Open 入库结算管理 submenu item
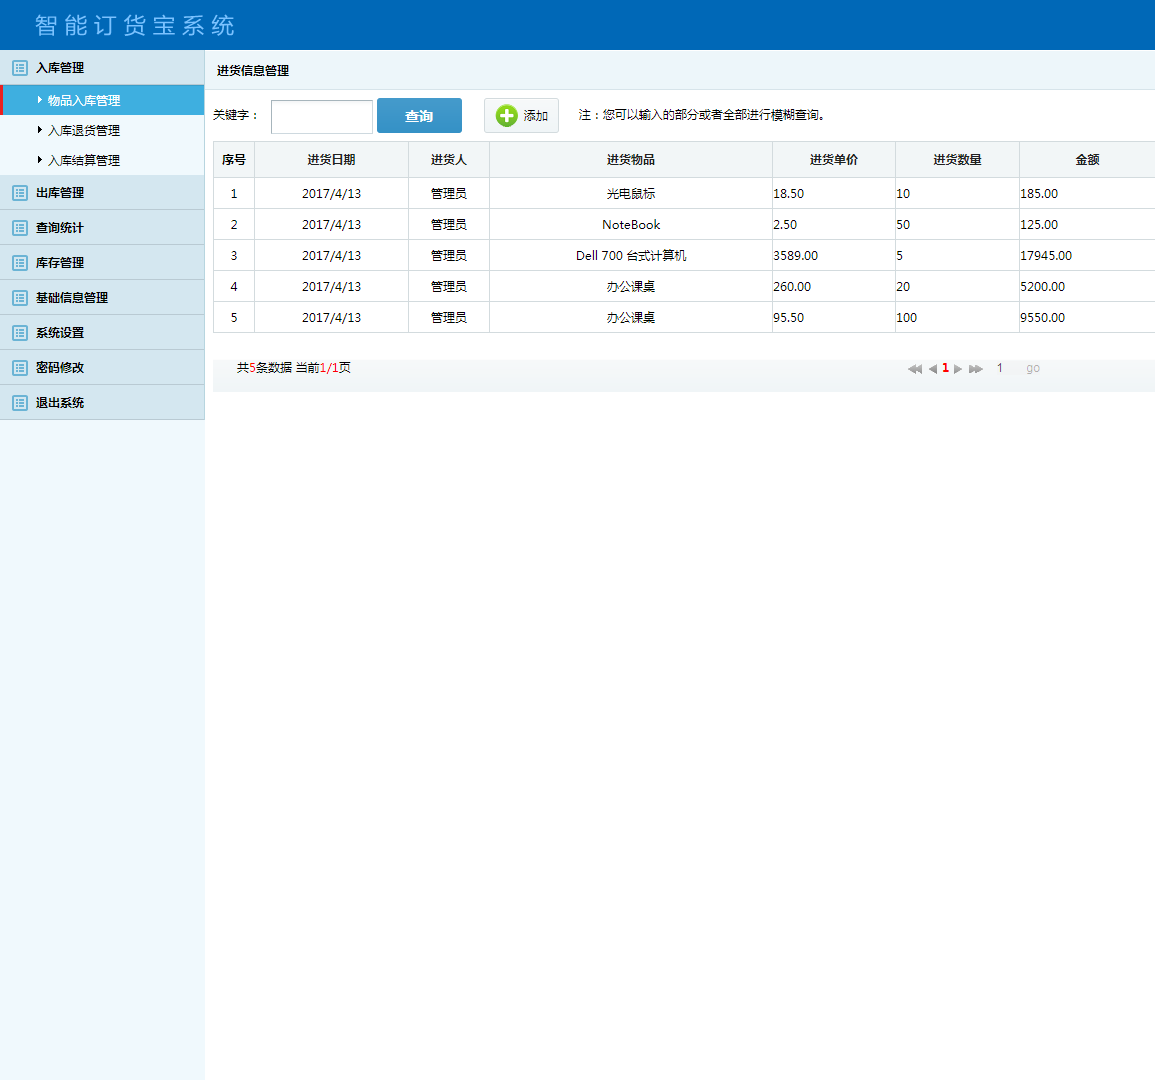This screenshot has width=1155, height=1080. (x=84, y=161)
